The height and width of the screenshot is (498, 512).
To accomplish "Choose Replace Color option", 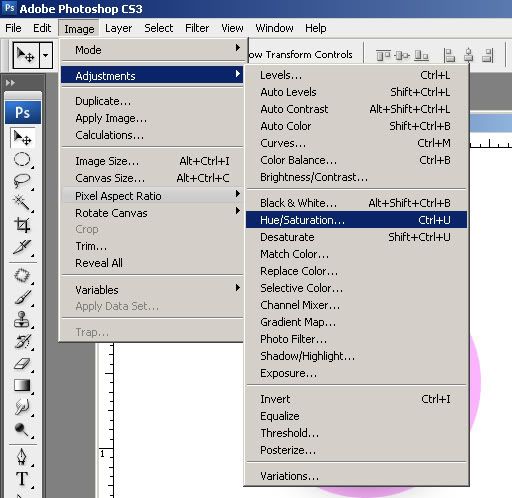I will pyautogui.click(x=356, y=271).
